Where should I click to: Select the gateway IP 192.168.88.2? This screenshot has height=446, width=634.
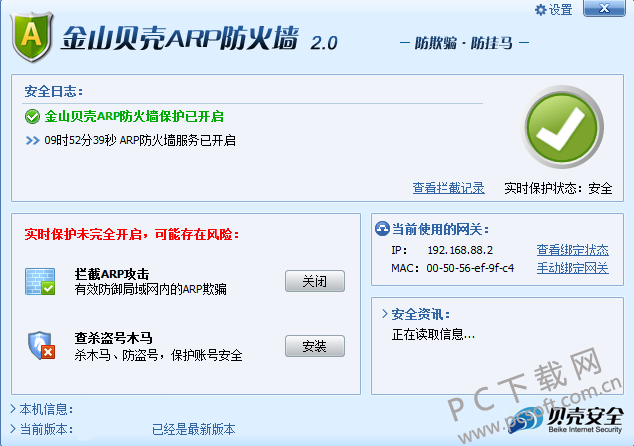[460, 250]
